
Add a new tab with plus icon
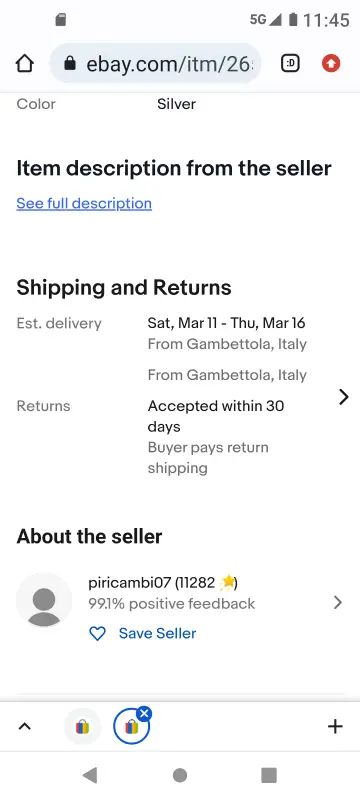click(335, 727)
